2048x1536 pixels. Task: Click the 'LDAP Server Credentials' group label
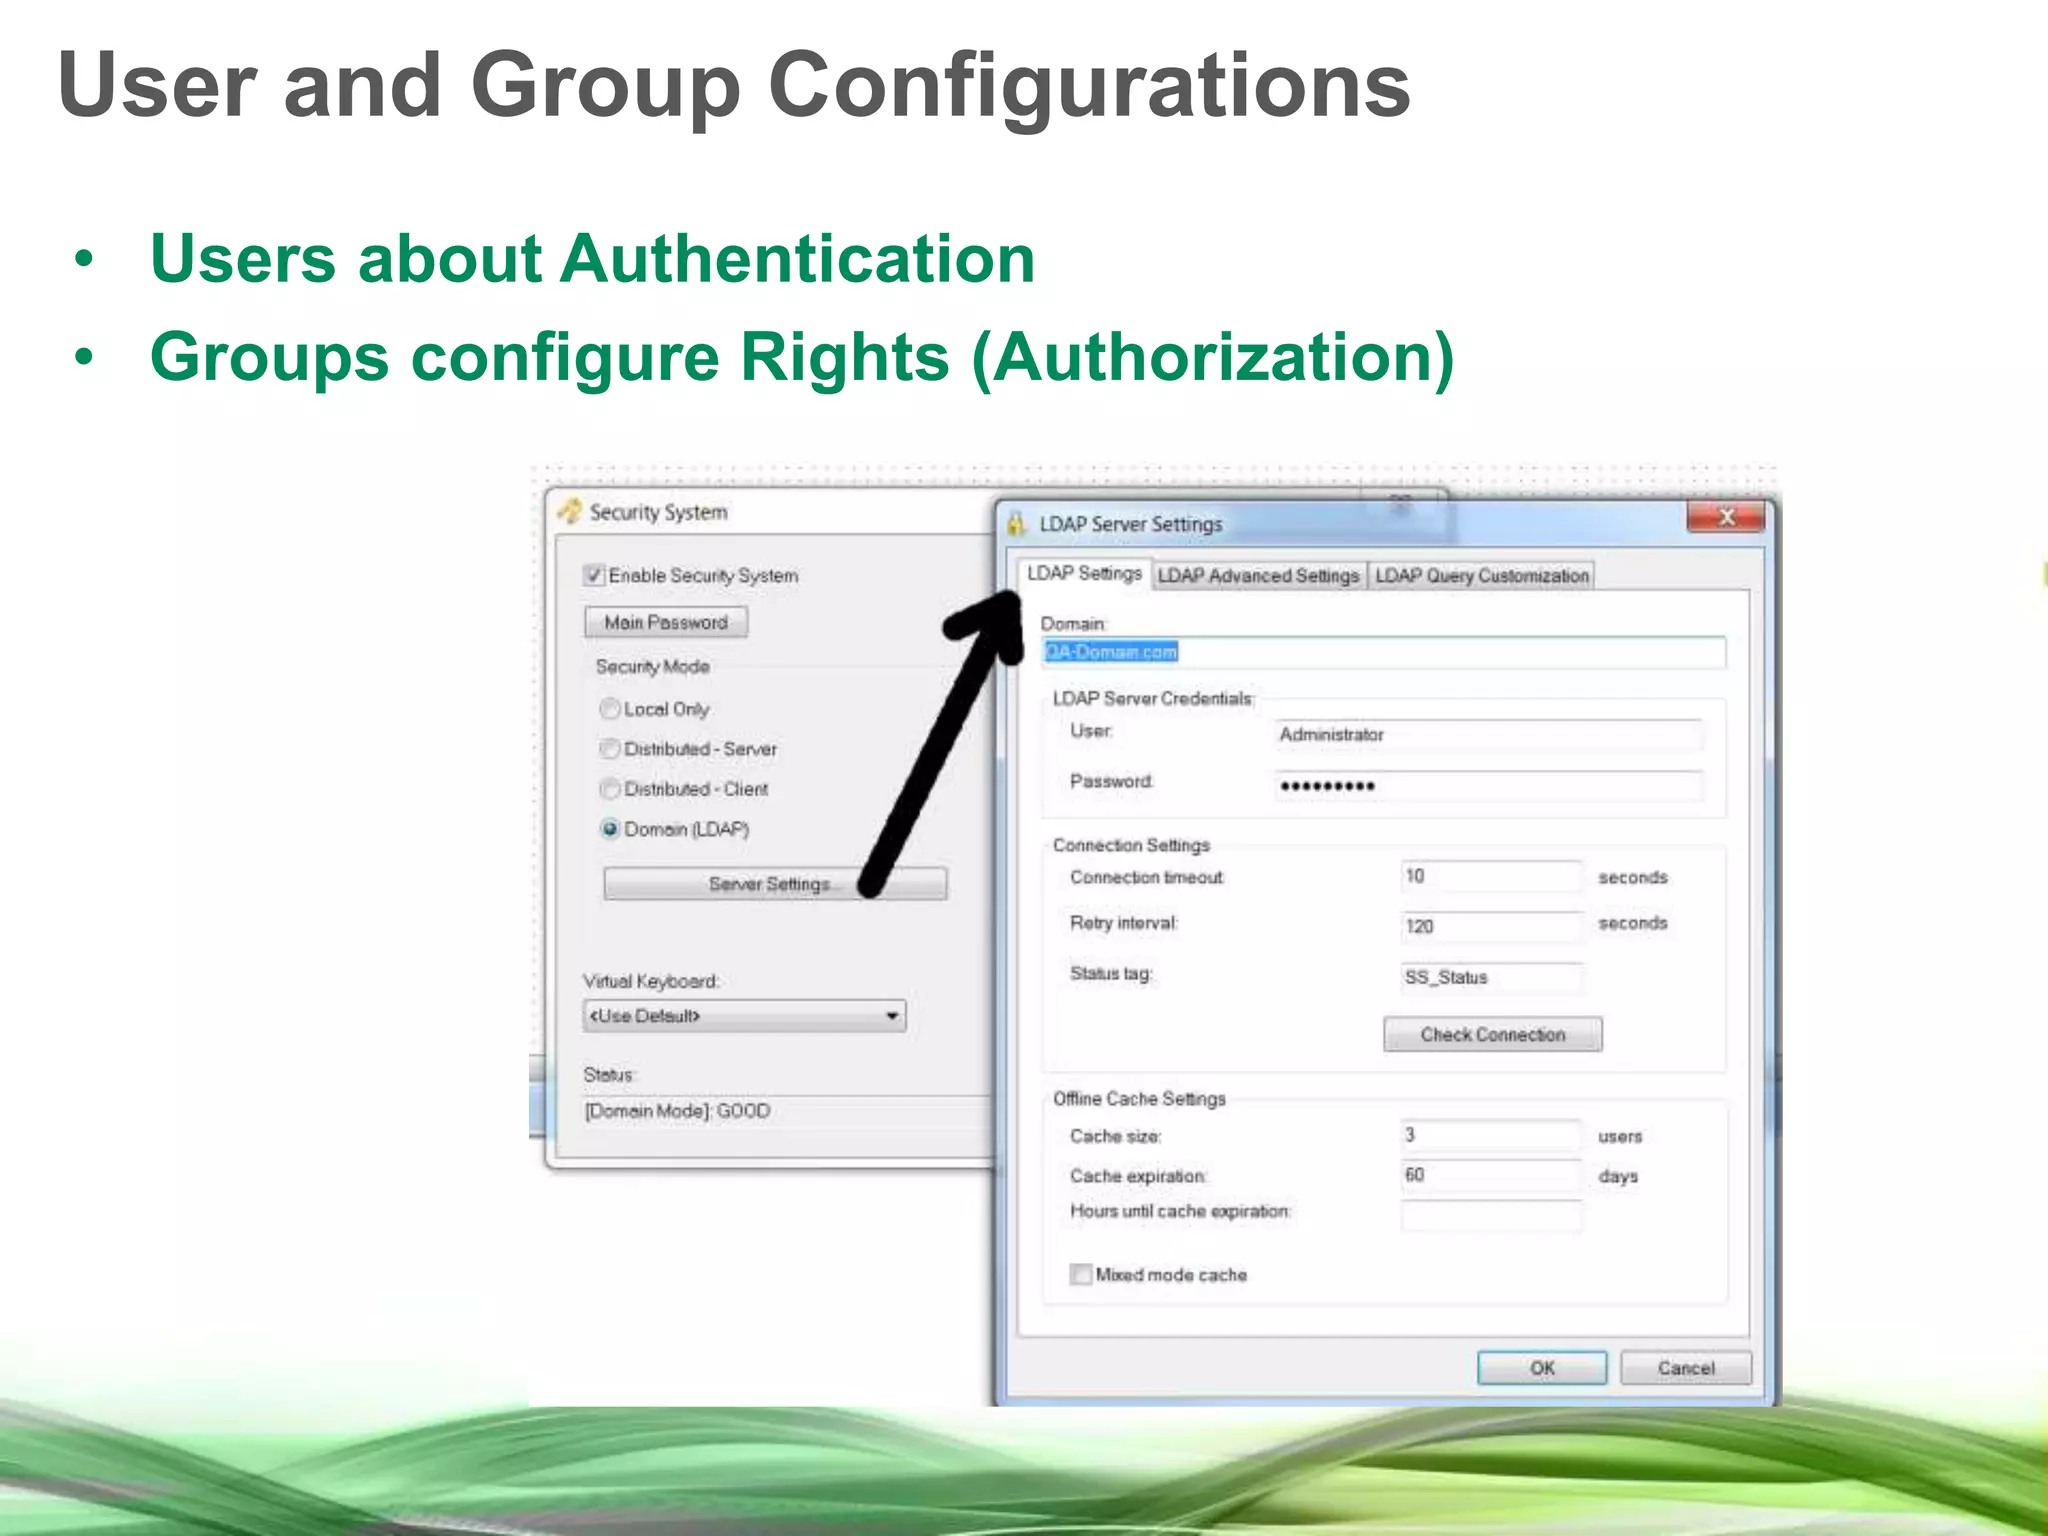coord(1152,698)
